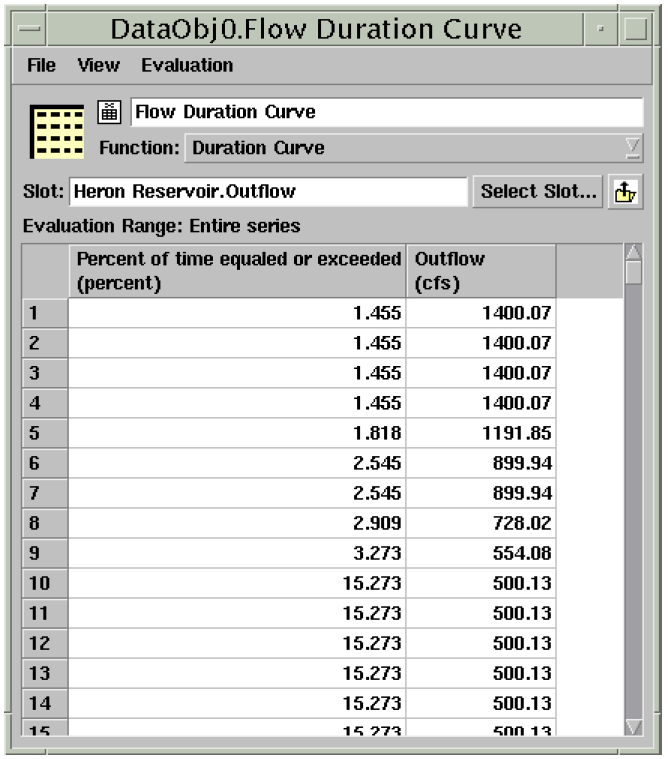Screen dimensions: 668x759
Task: Expand the Function Duration Curve dropdown
Action: [x=632, y=148]
